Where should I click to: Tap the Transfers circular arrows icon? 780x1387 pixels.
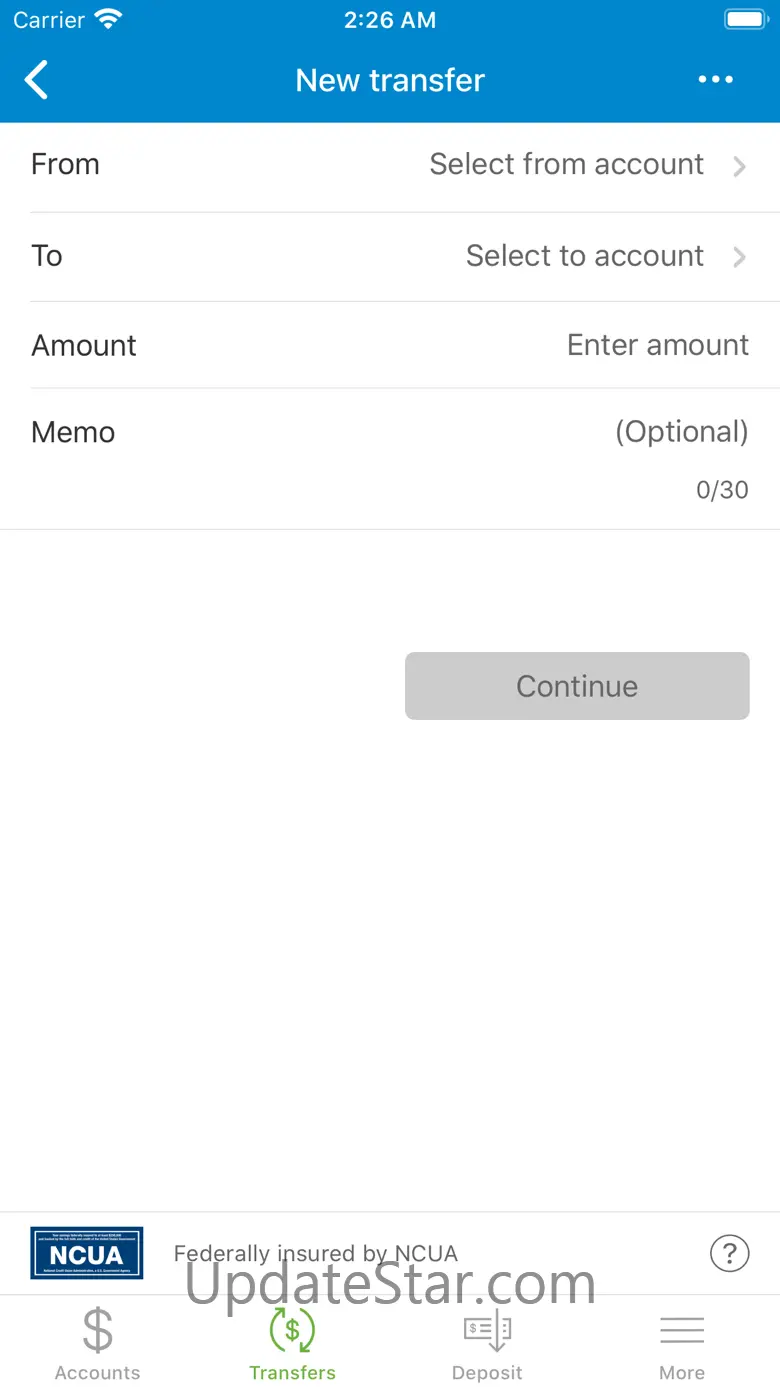[292, 1330]
